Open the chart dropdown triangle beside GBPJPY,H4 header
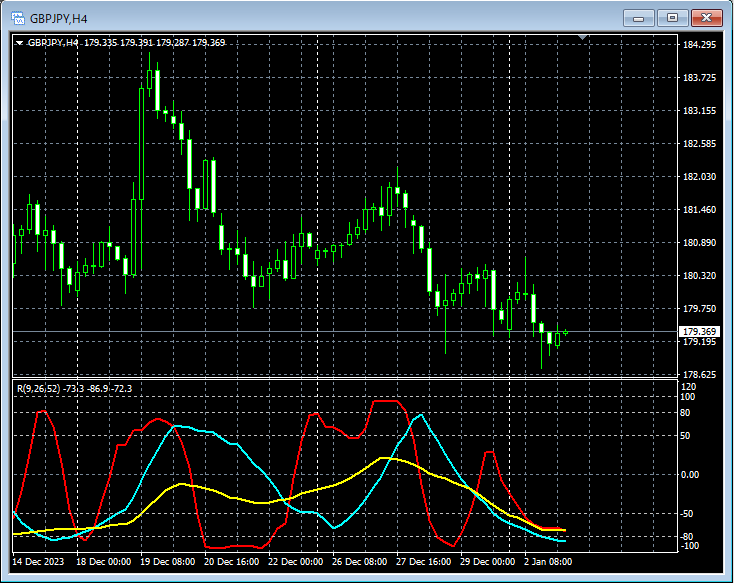 pos(19,43)
